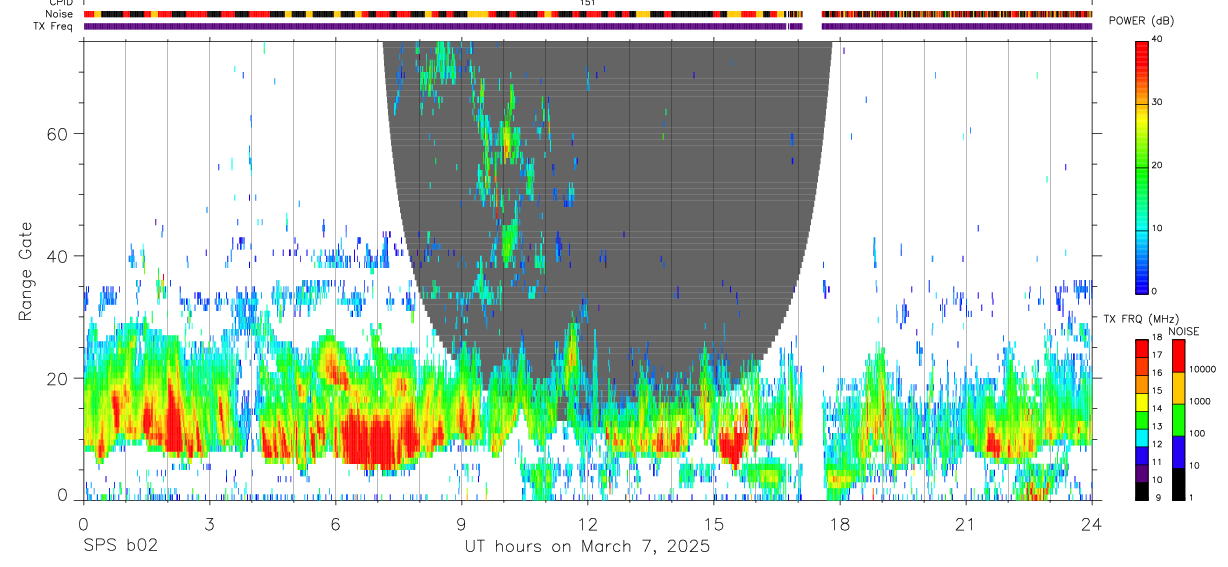The image size is (1228, 567).
Task: Click the 11 label on the TX frequency legend
Action: point(1157,462)
